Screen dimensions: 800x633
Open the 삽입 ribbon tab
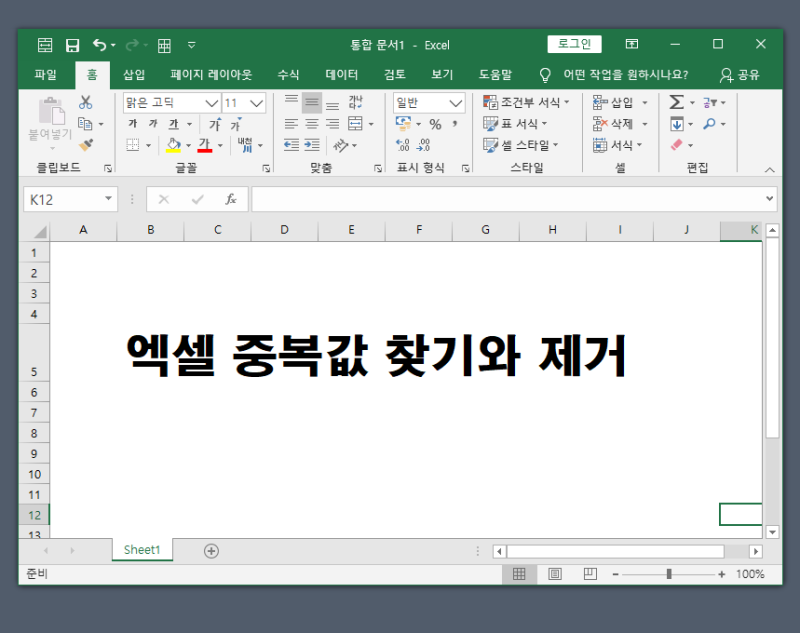(x=134, y=74)
